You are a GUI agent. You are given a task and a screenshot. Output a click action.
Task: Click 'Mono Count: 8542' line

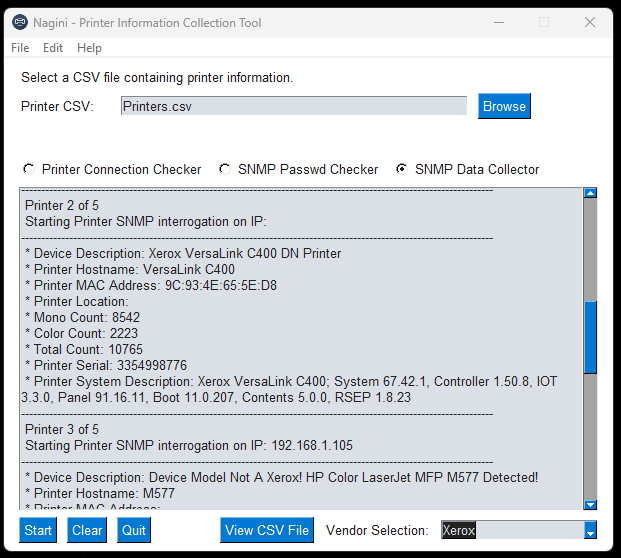point(82,318)
